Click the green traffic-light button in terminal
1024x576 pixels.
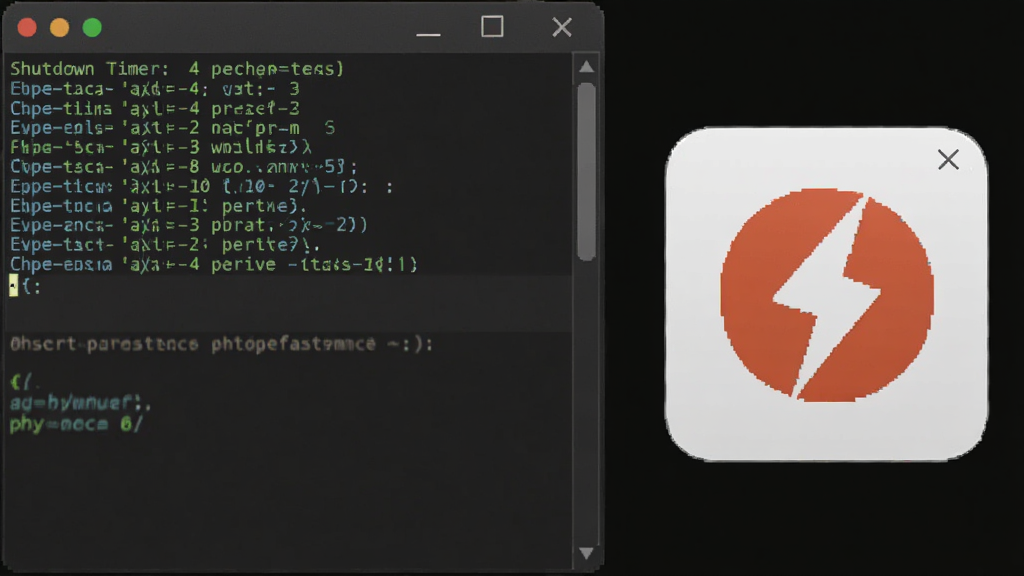point(92,27)
